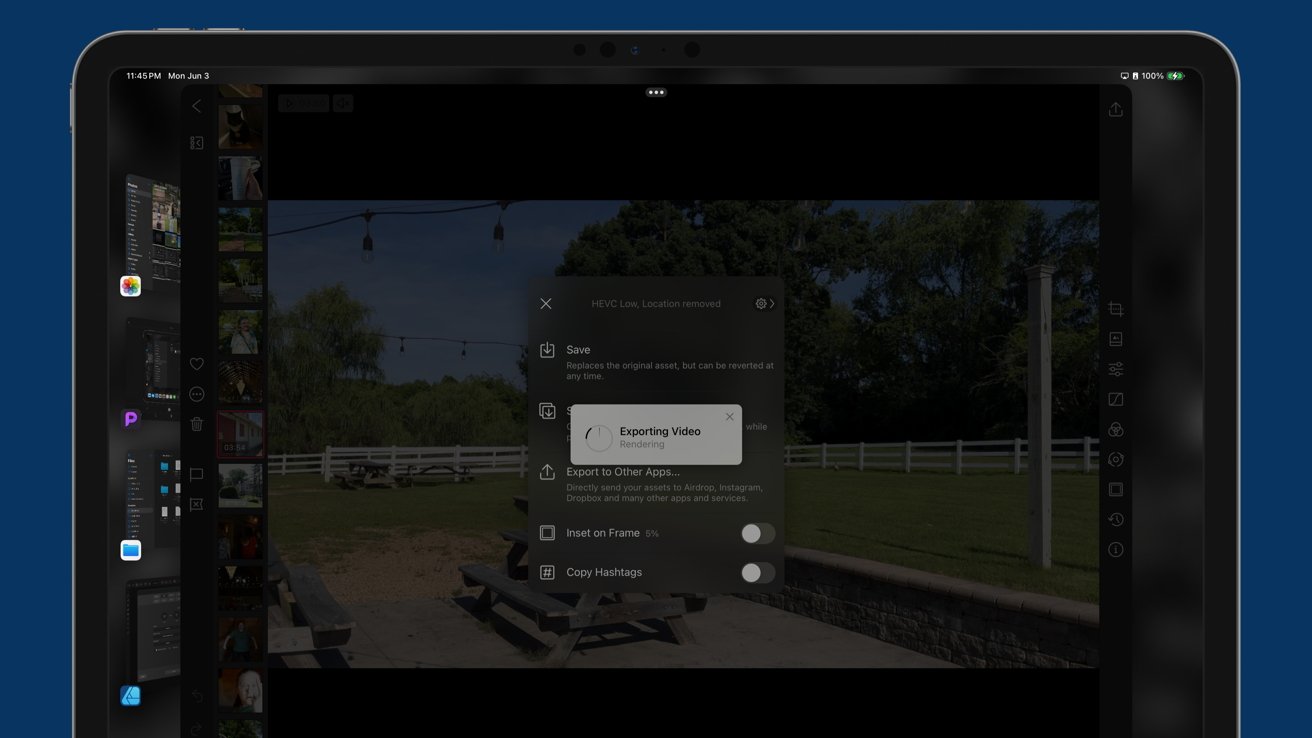Viewport: 1312px width, 738px height.
Task: Click the Save a copy stacked icon
Action: (547, 411)
